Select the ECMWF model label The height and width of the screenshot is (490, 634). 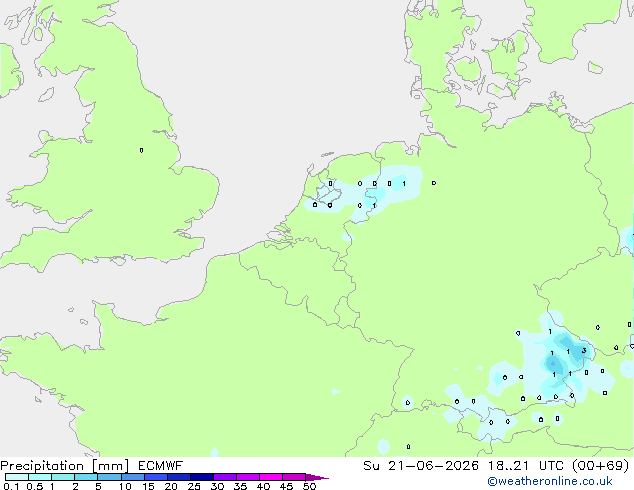click(x=161, y=466)
